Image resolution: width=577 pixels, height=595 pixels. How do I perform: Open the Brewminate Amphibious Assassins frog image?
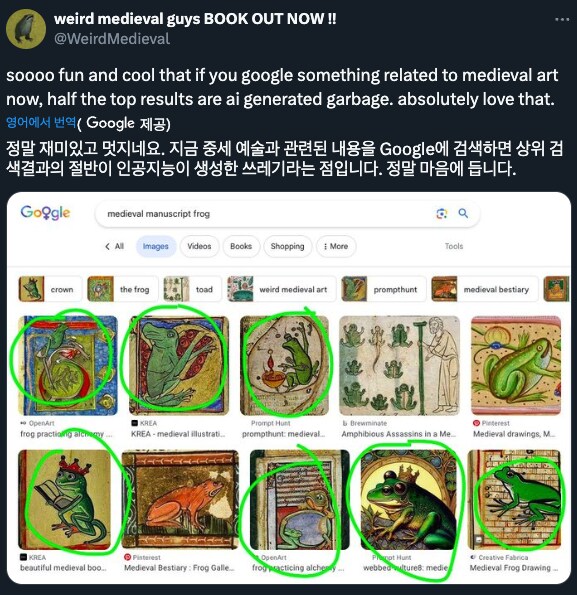[399, 365]
